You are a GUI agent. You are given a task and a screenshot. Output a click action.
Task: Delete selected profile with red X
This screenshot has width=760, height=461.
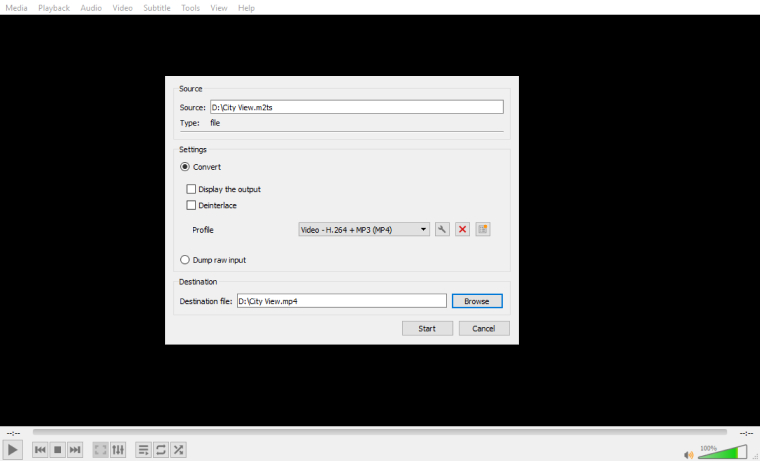point(462,229)
